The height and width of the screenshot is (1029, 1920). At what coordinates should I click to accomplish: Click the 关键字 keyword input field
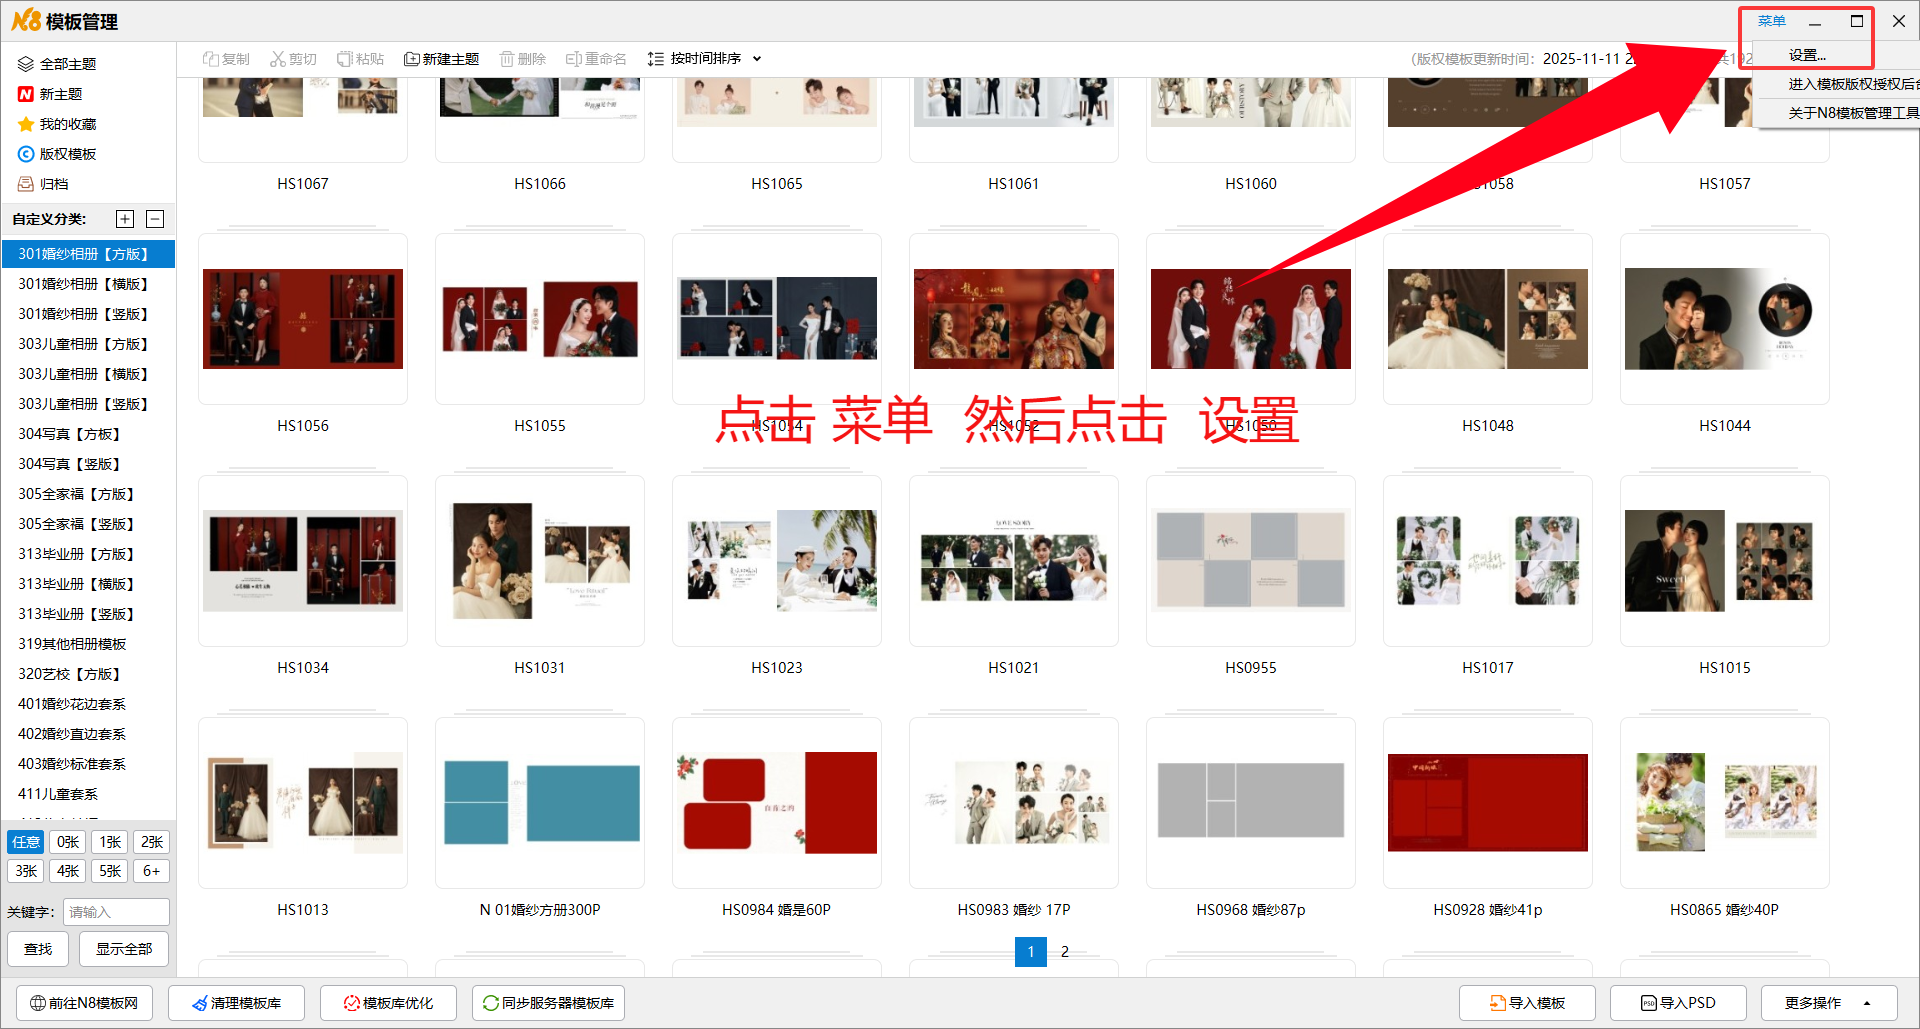point(116,912)
